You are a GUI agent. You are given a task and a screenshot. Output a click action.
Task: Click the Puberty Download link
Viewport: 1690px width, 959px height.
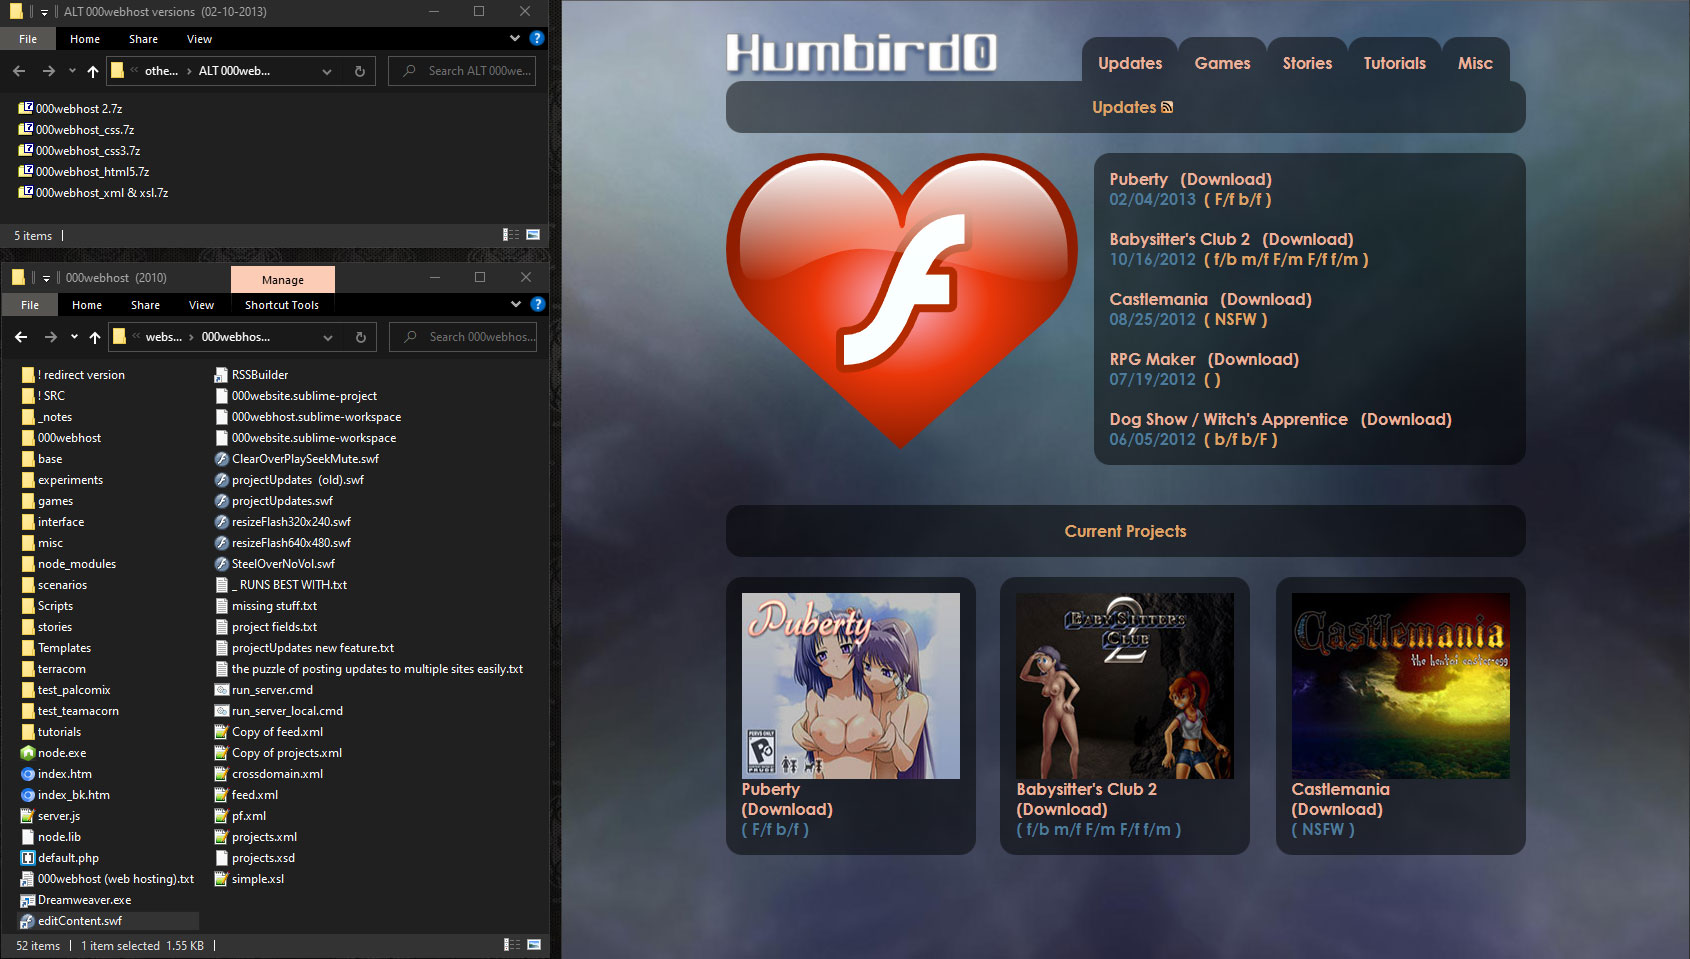click(x=1226, y=179)
